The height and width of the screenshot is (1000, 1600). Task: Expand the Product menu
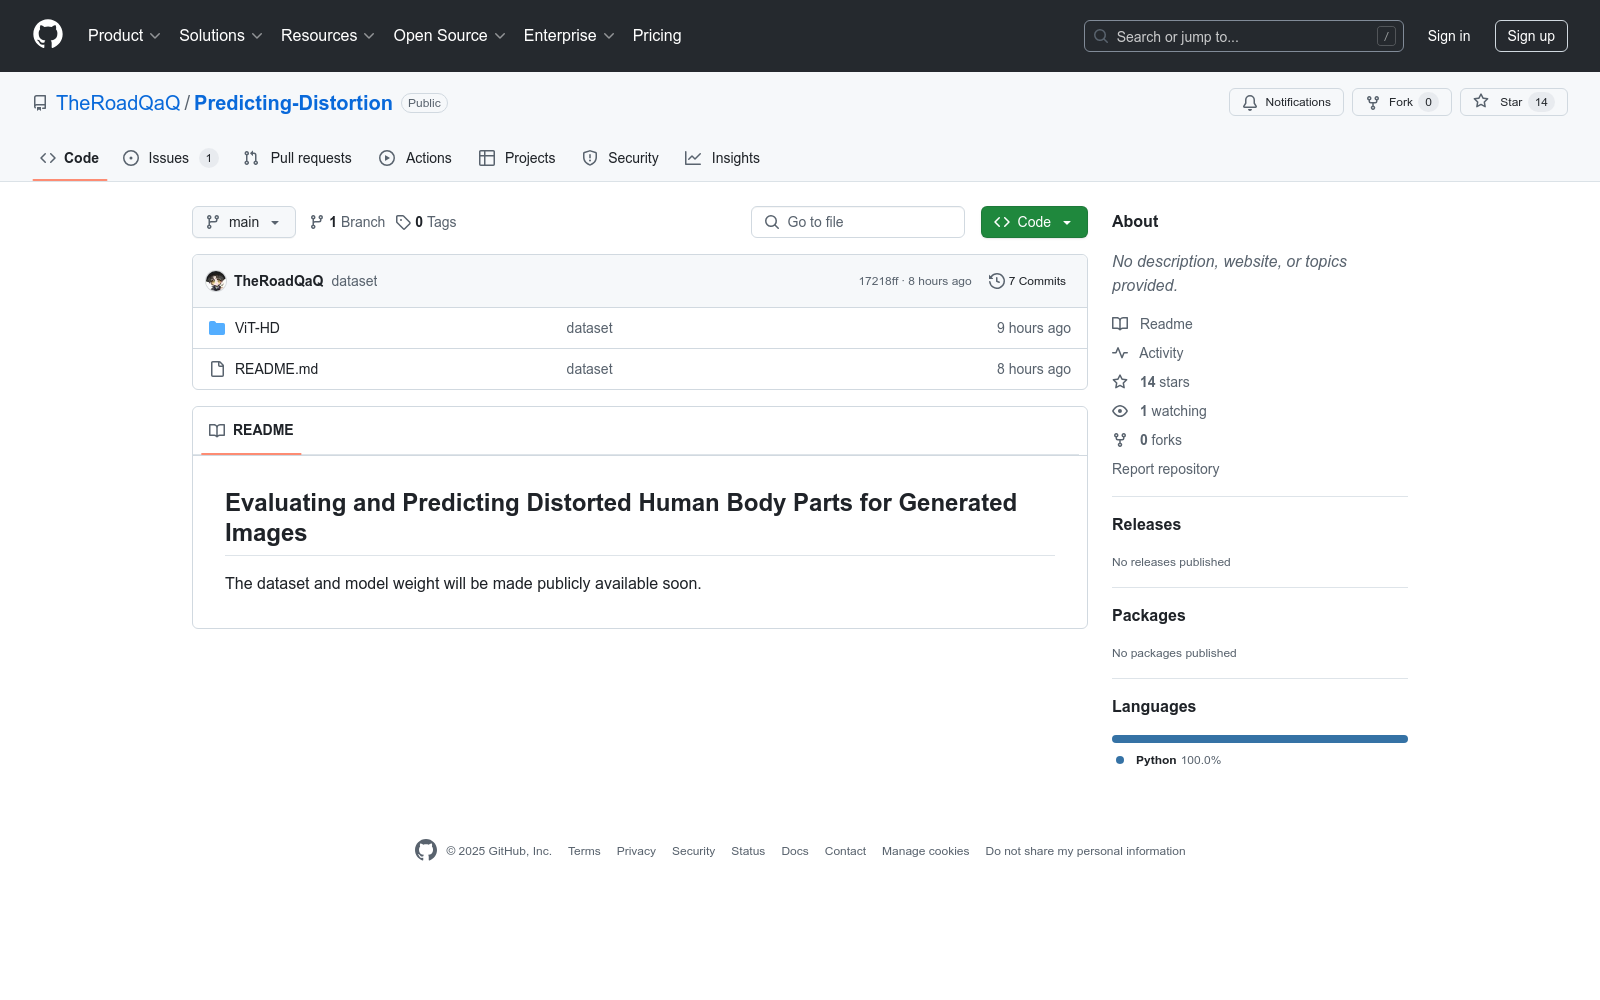pyautogui.click(x=124, y=35)
